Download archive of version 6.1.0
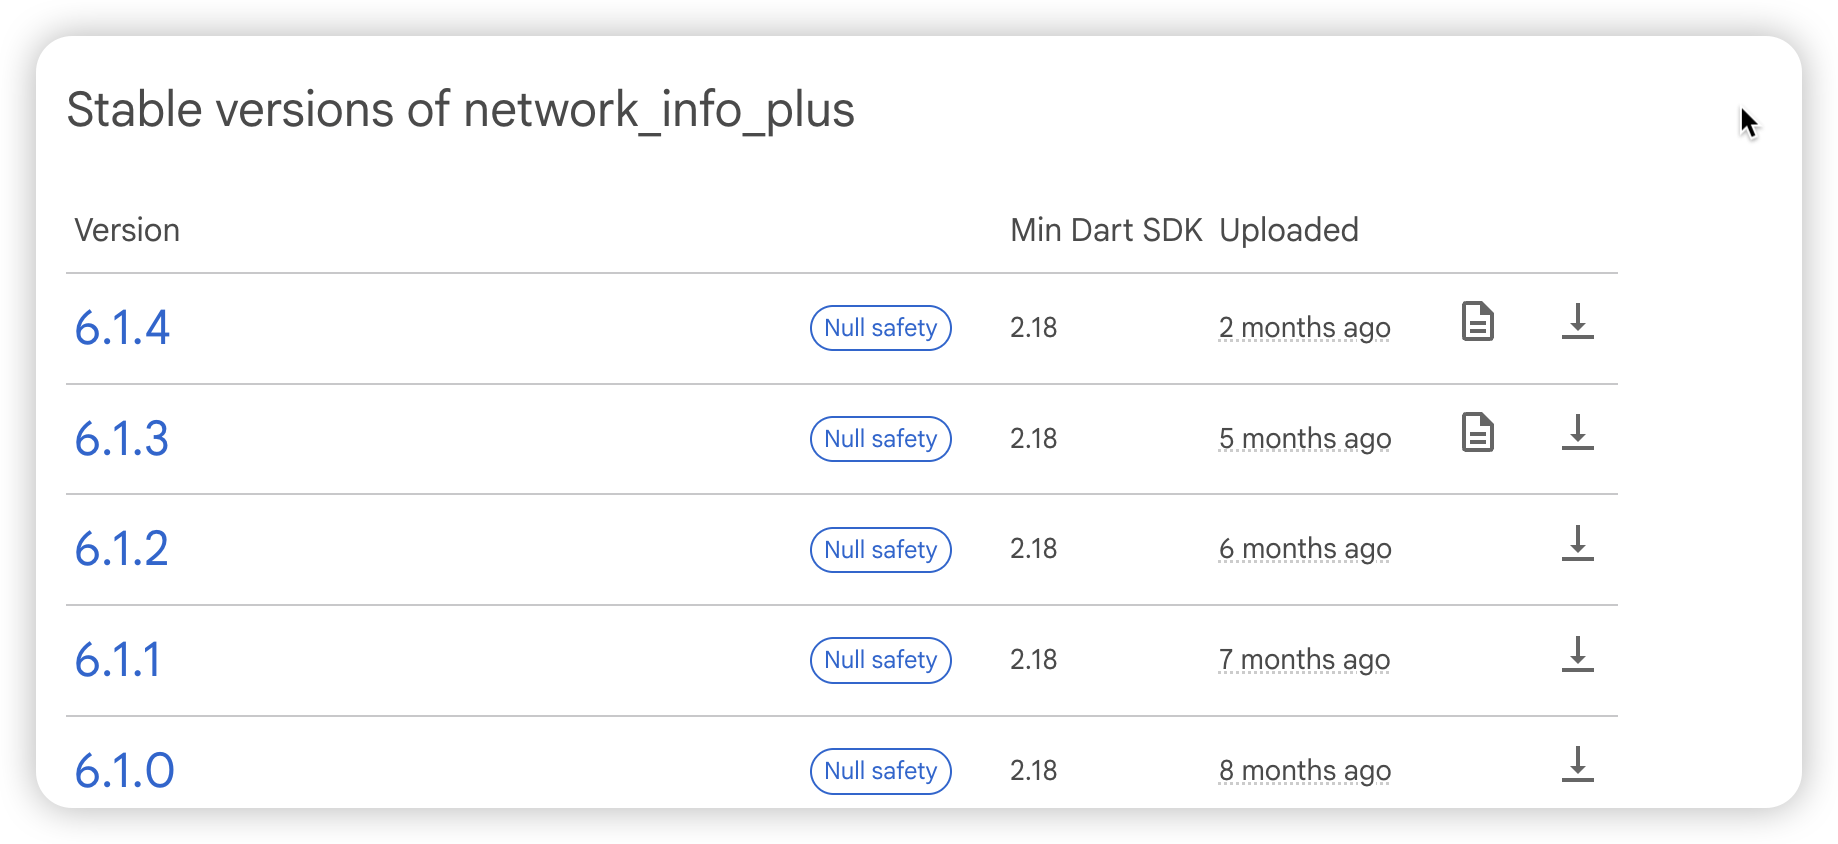The width and height of the screenshot is (1838, 844). [1577, 764]
